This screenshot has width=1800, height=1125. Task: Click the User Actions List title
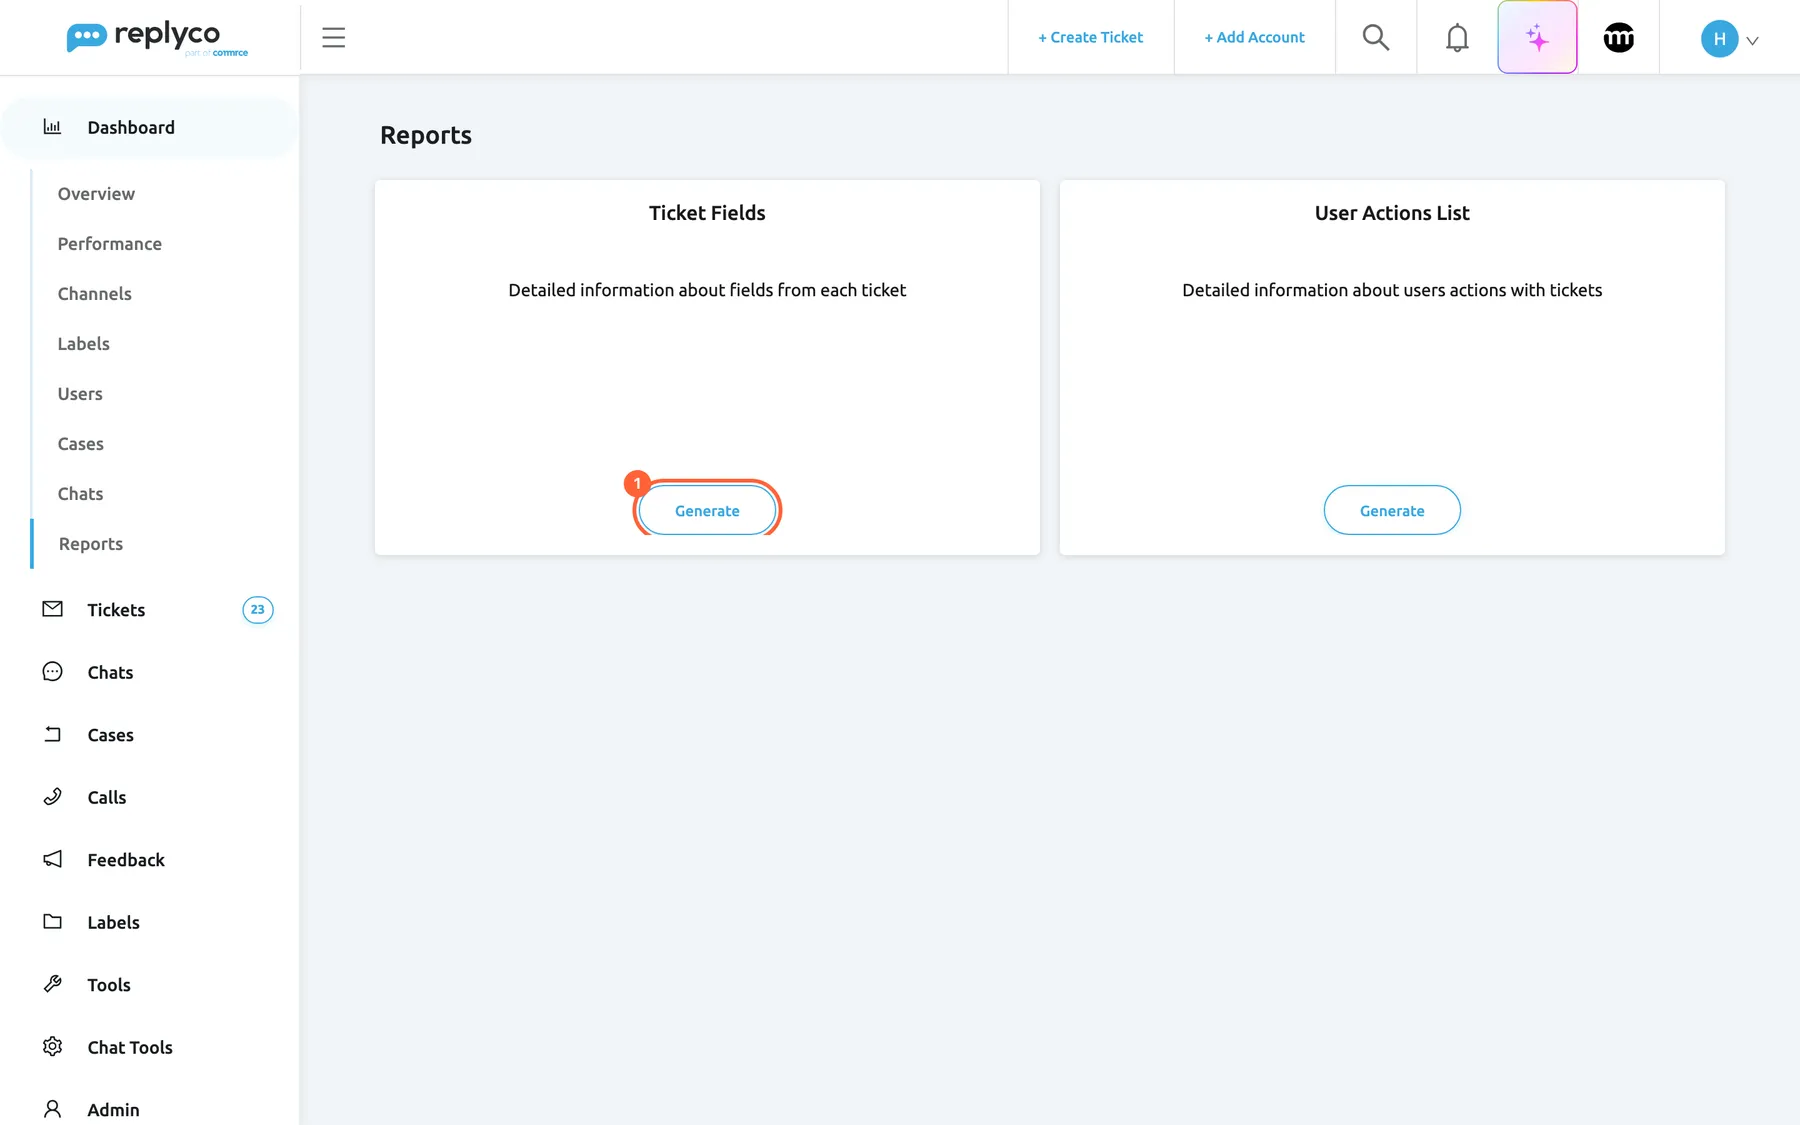1392,213
